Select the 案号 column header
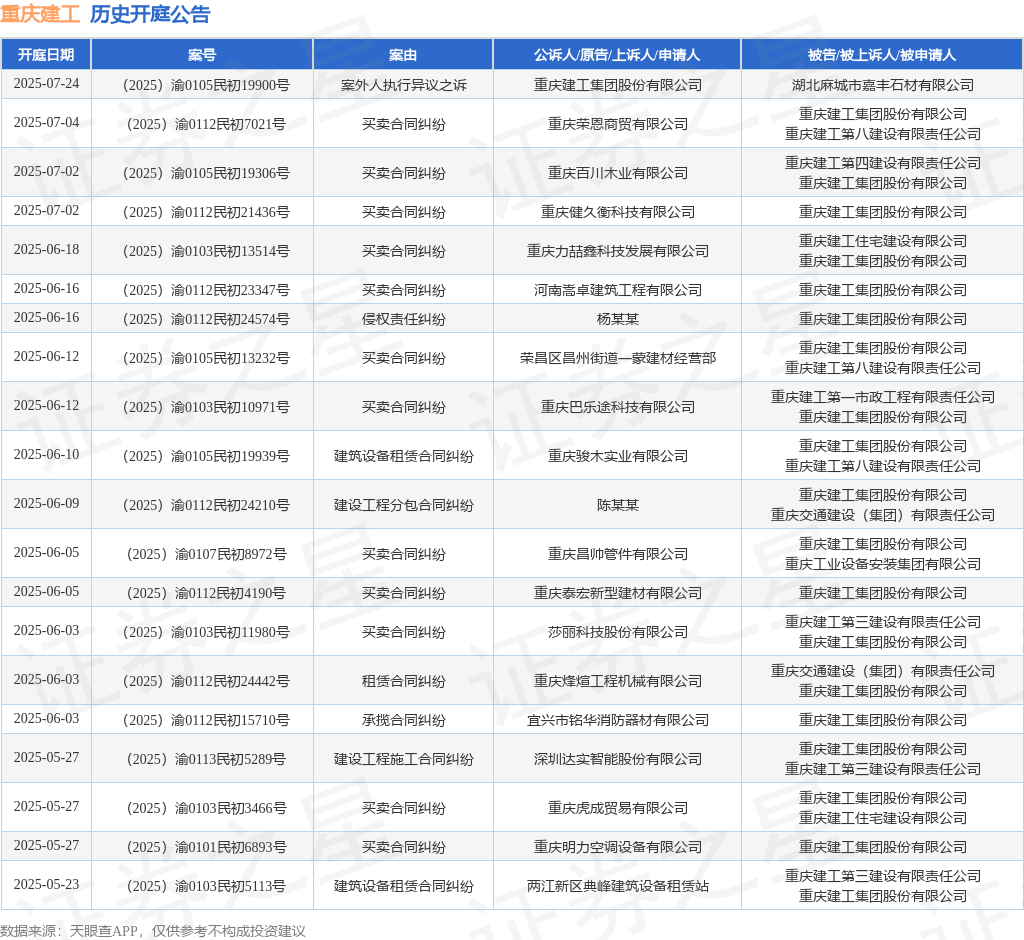 tap(202, 55)
